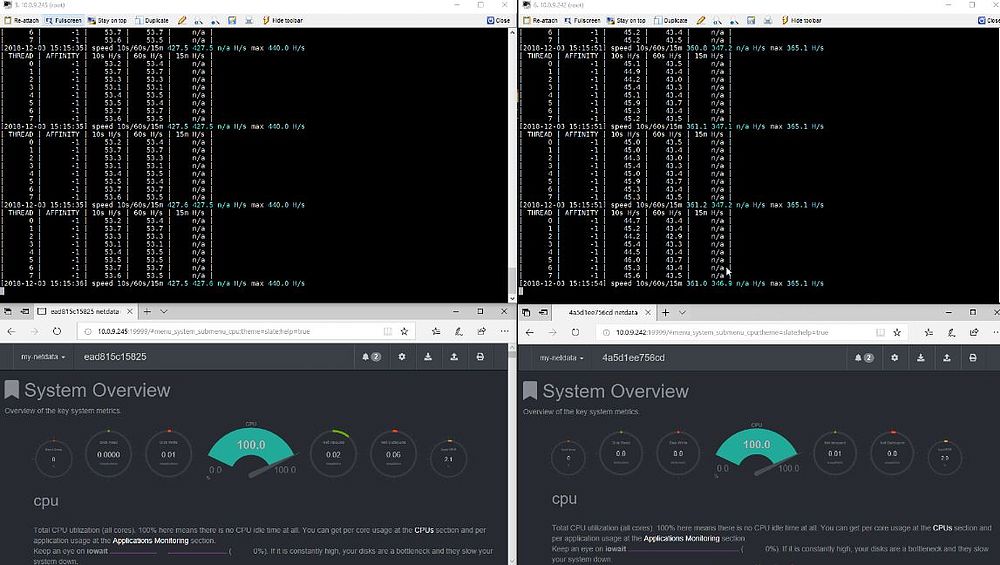Screen dimensions: 1000x565
Task: Select the ead815c15825 netdata browser tab
Action: (75, 311)
